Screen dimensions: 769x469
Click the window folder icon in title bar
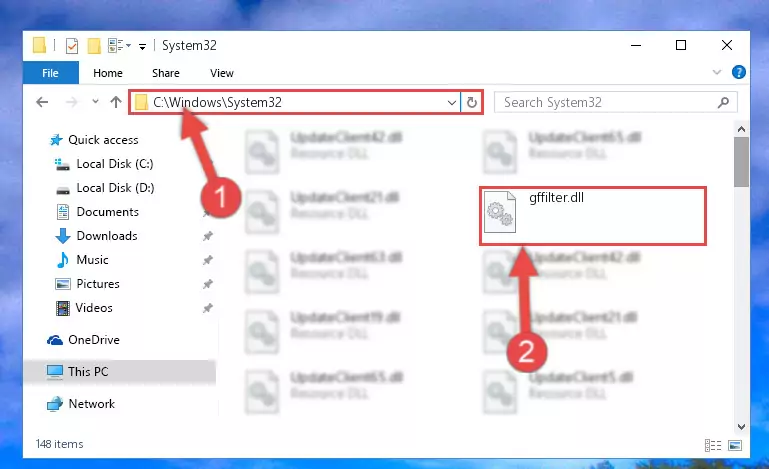click(39, 46)
